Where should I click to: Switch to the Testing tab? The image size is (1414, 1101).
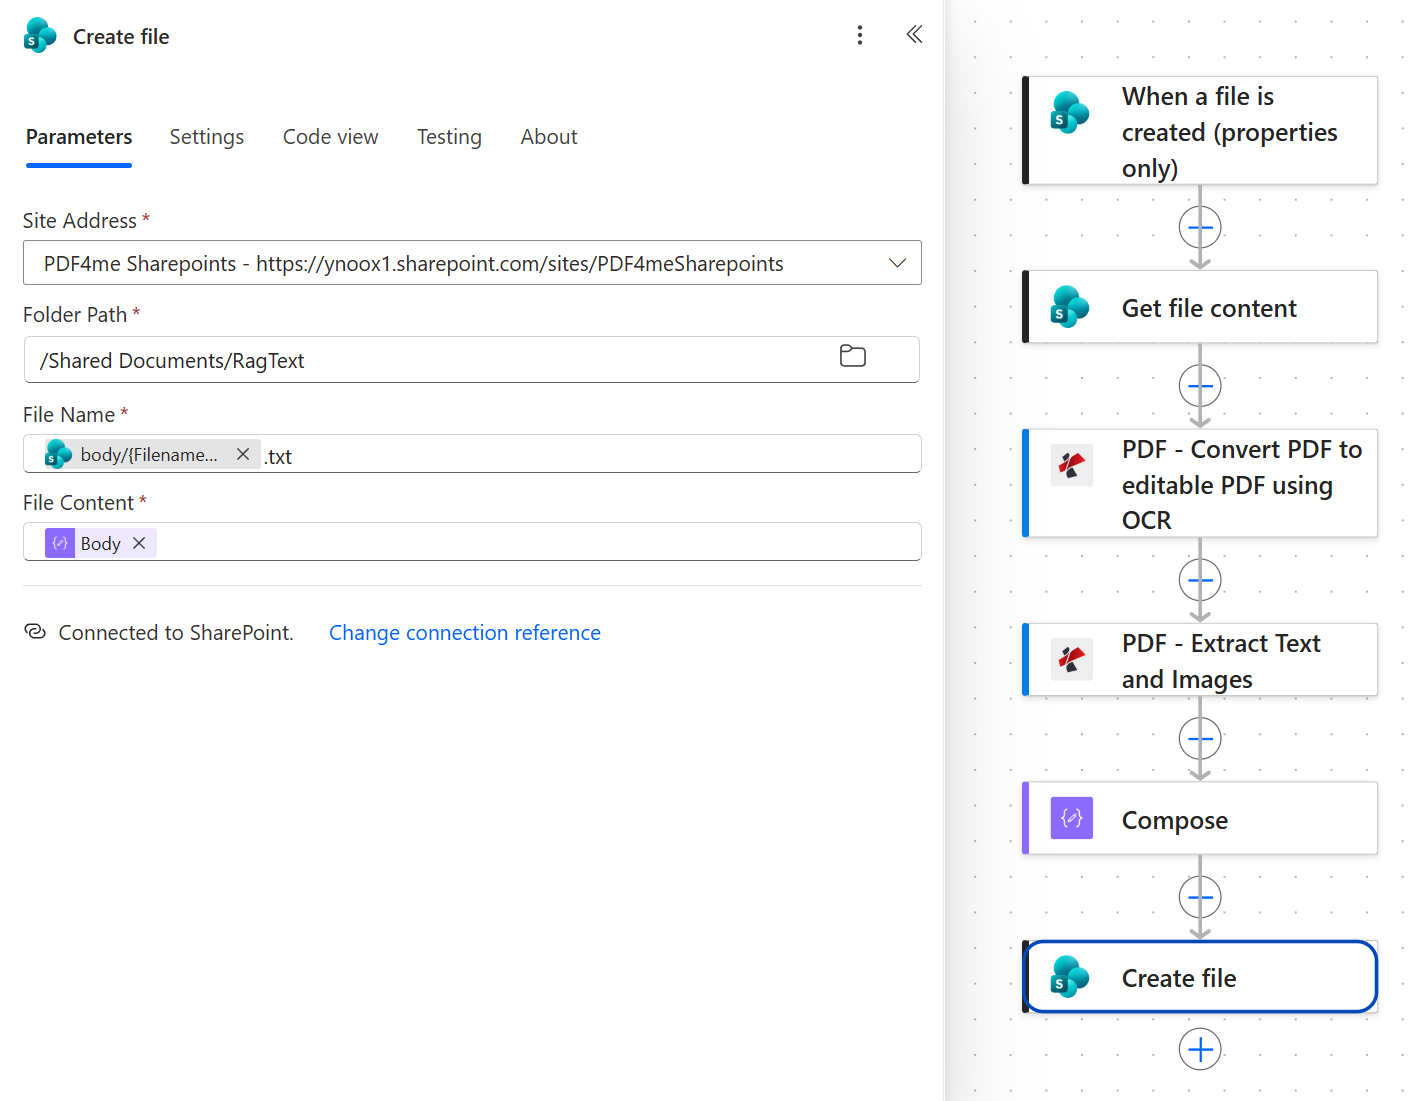pyautogui.click(x=449, y=137)
